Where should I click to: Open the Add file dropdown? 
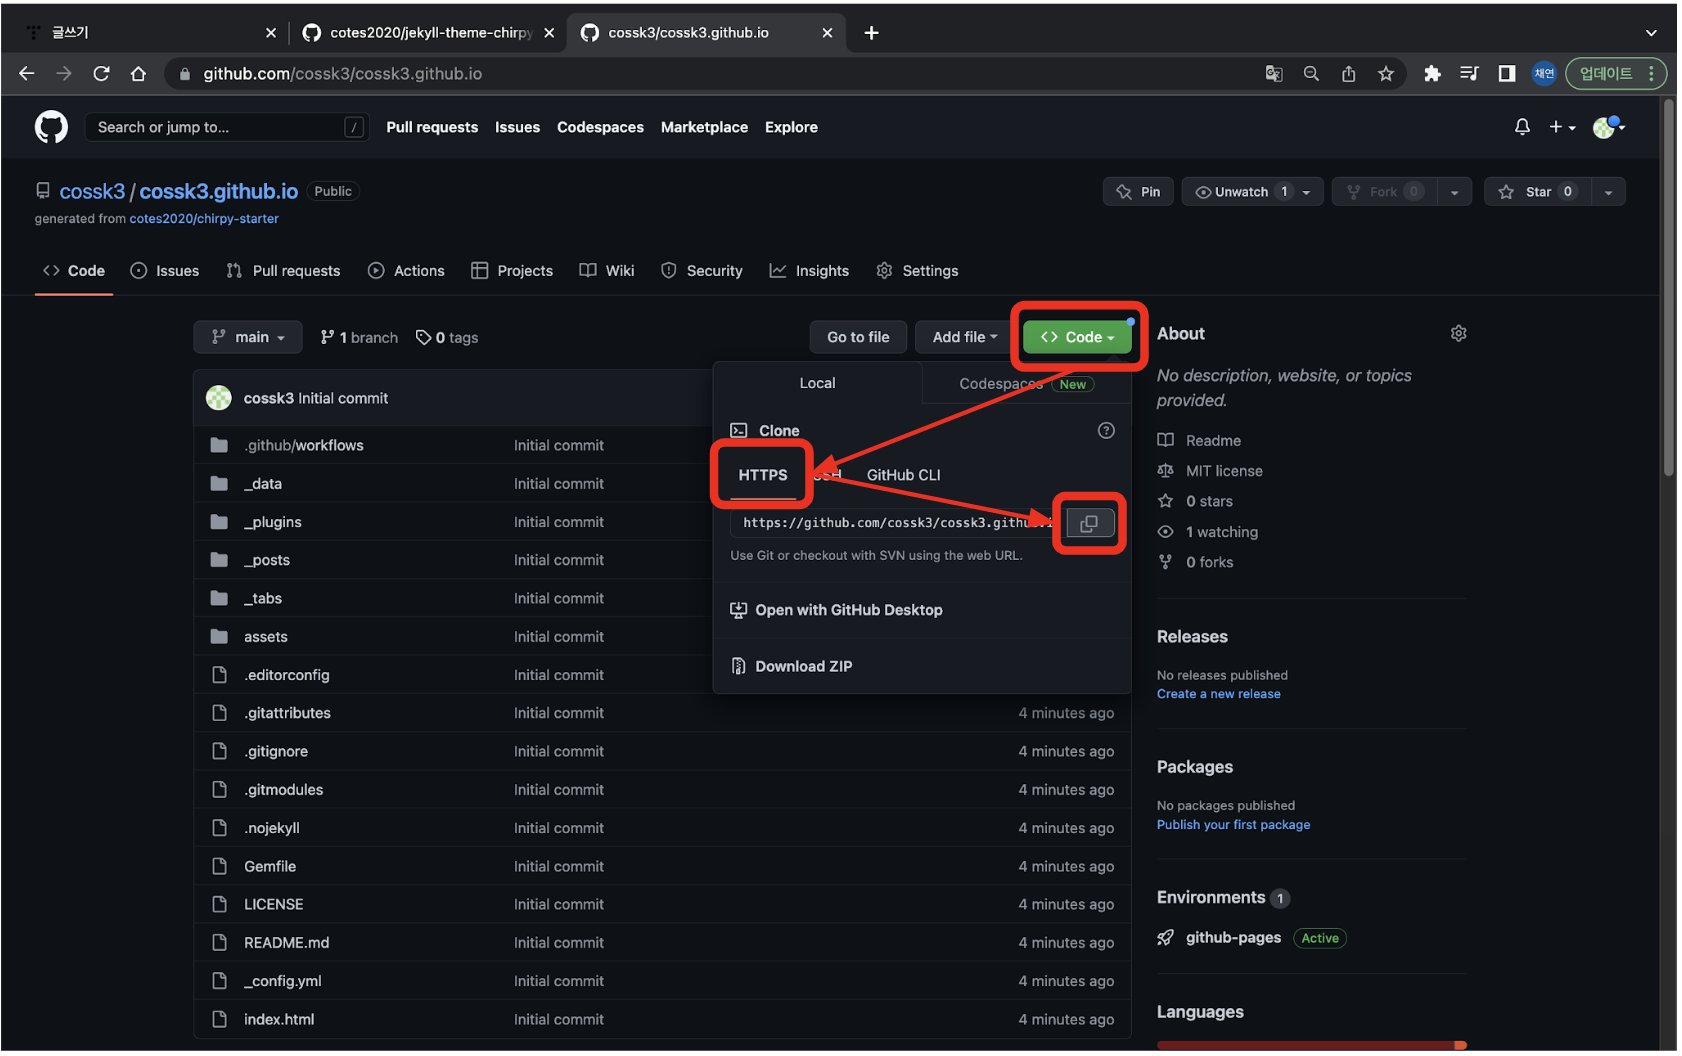click(964, 337)
